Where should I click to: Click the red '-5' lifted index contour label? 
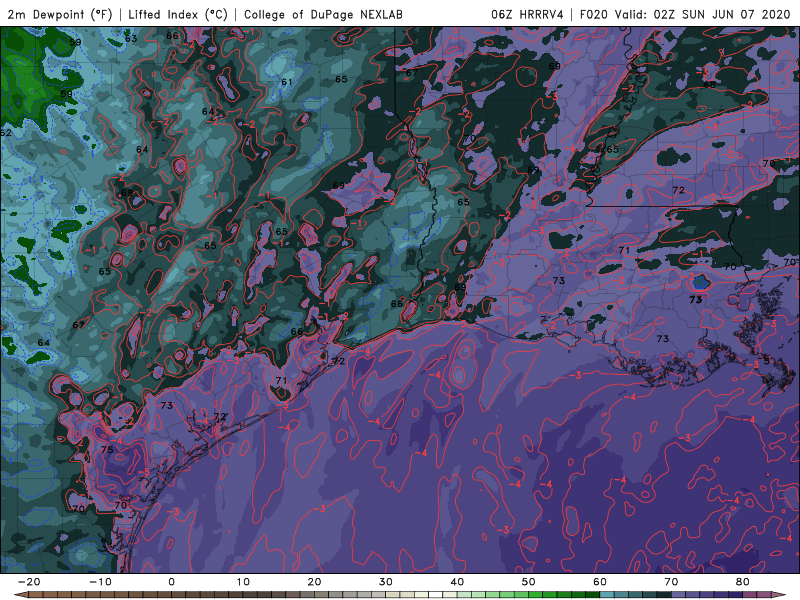(143, 472)
